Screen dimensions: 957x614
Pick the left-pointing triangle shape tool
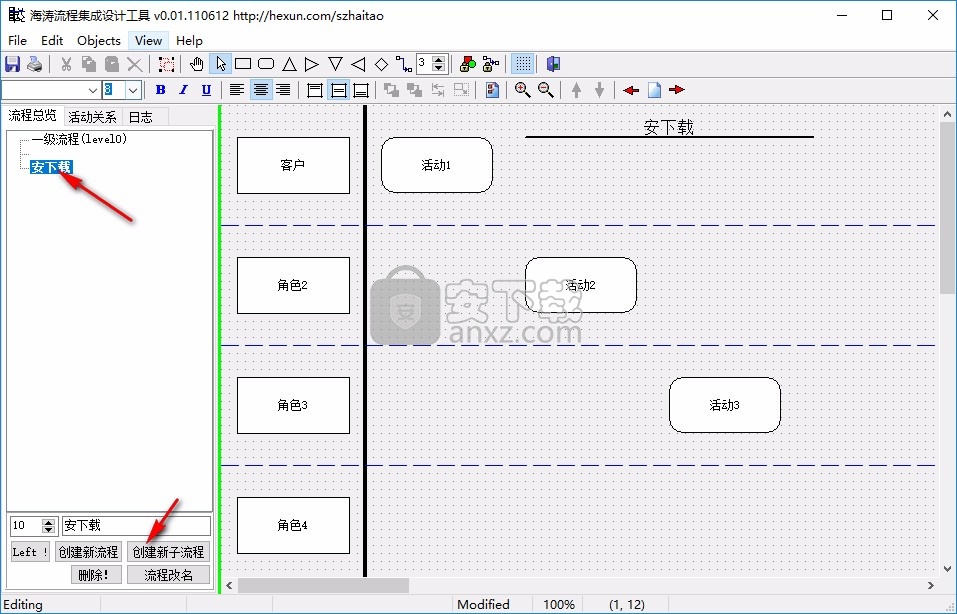(x=358, y=64)
